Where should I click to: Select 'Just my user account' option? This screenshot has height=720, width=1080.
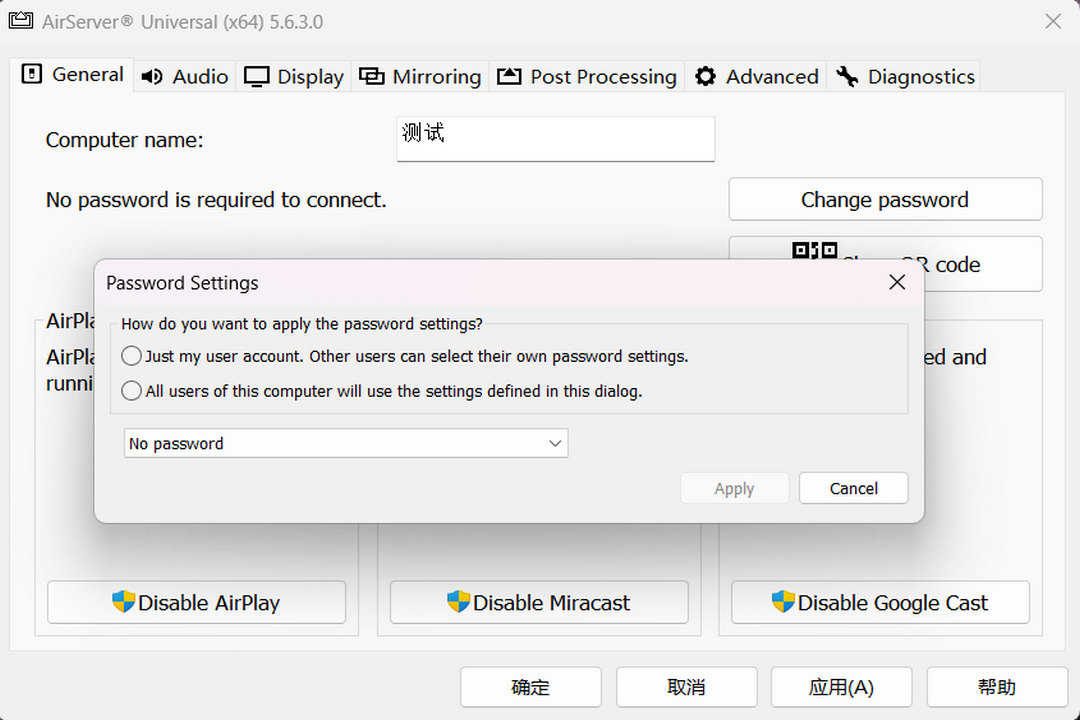[131, 356]
